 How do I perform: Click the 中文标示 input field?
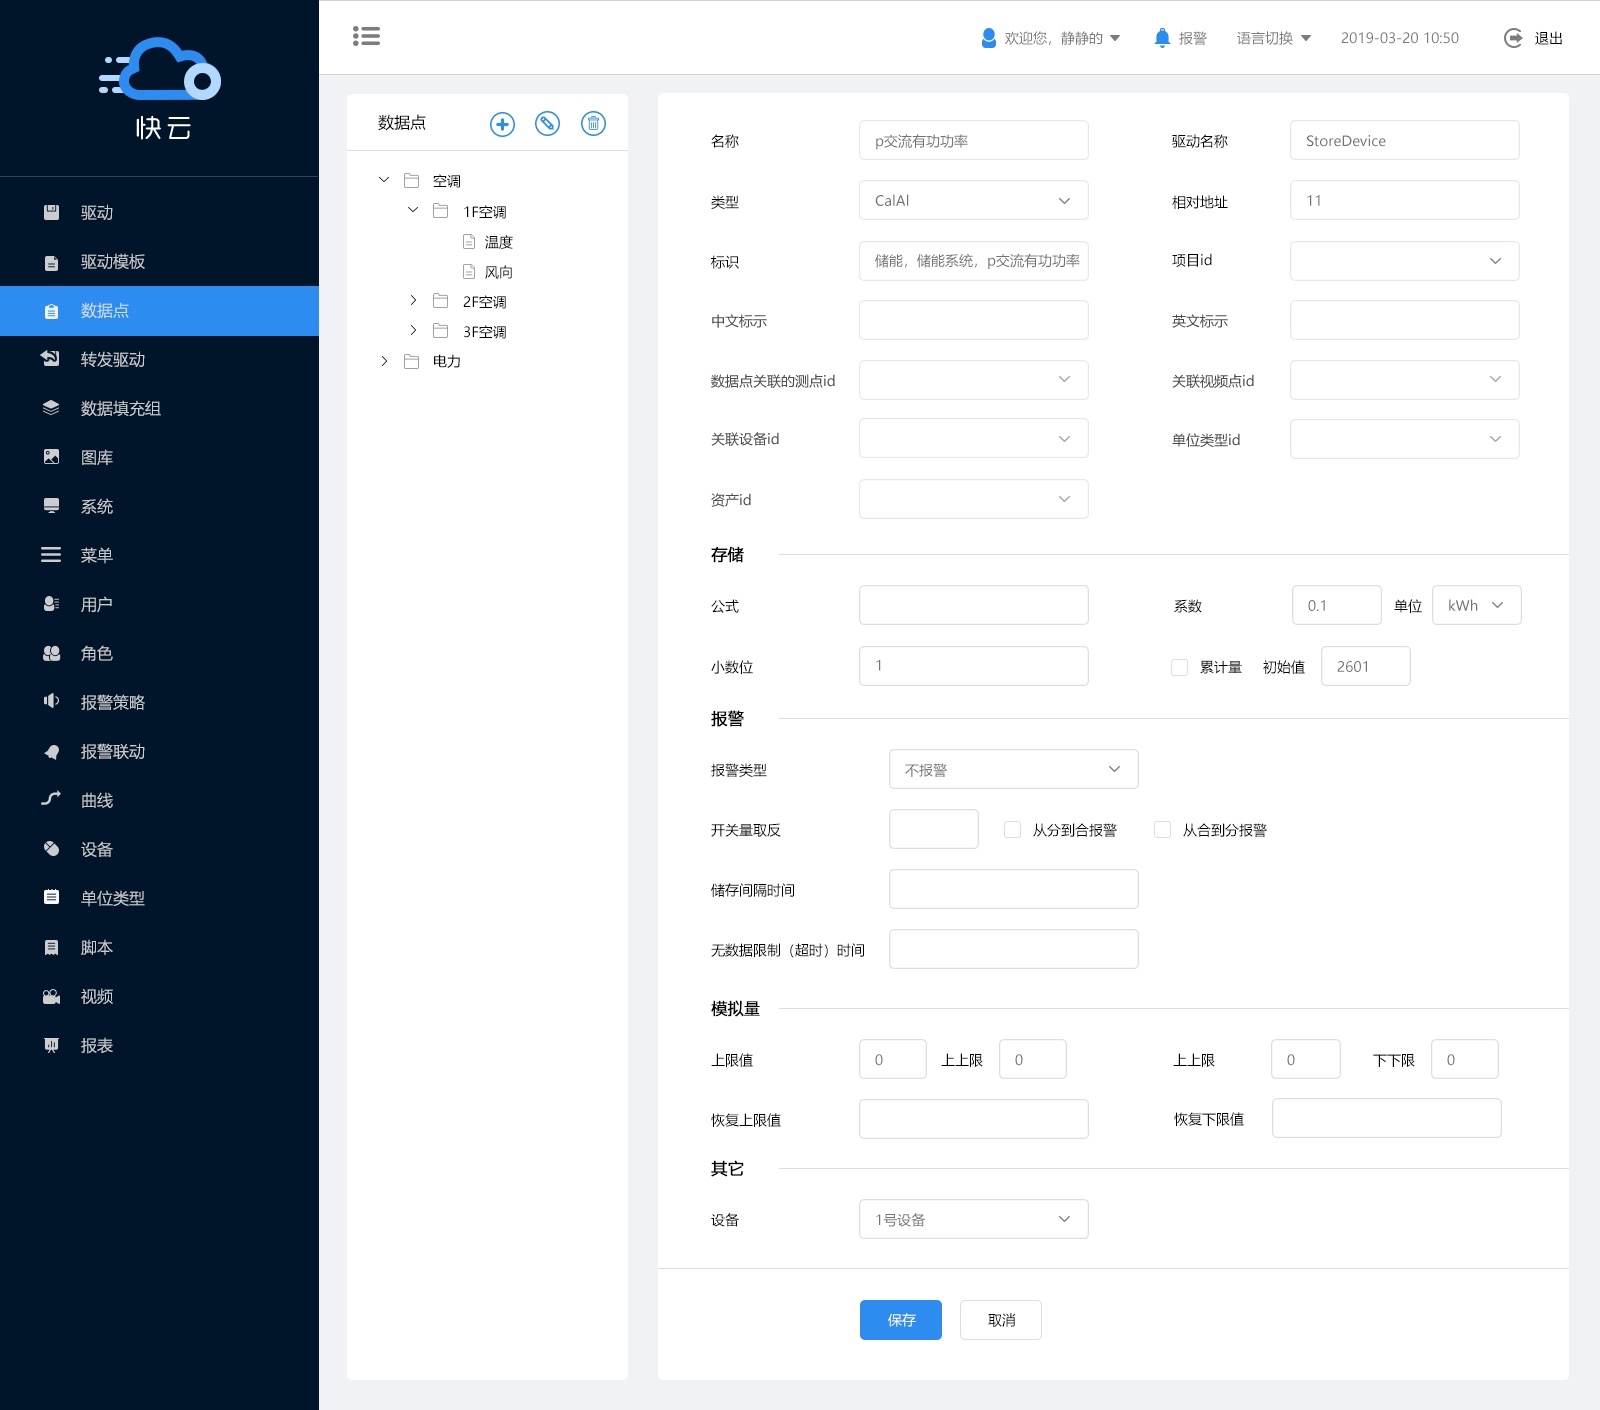pyautogui.click(x=973, y=320)
